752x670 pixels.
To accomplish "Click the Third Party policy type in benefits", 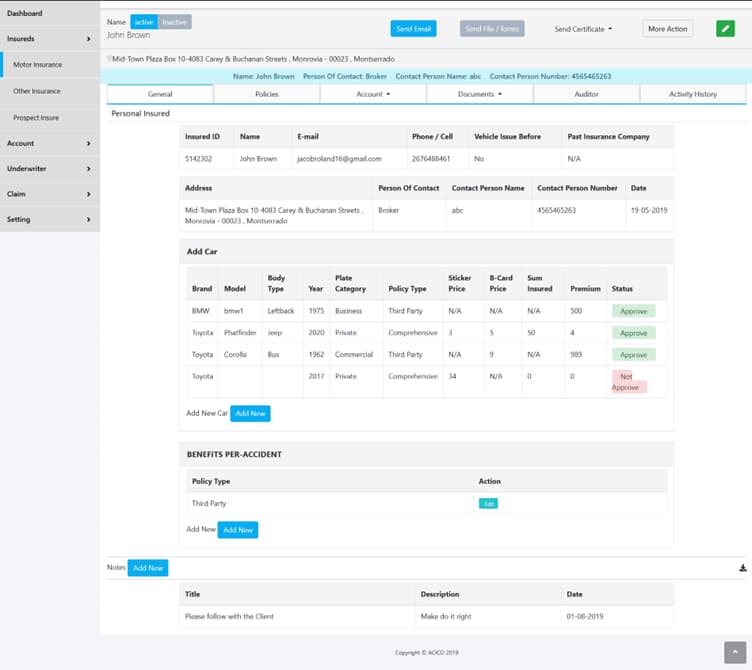I will [x=209, y=503].
